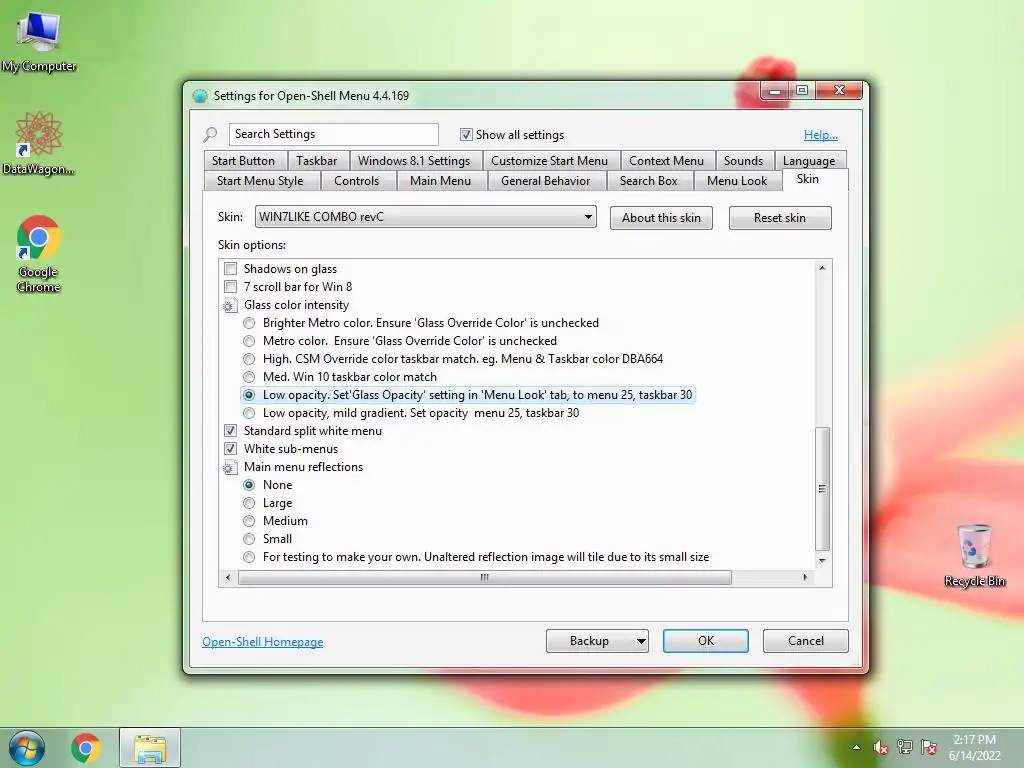
Task: Click the Cancel button
Action: [x=806, y=641]
